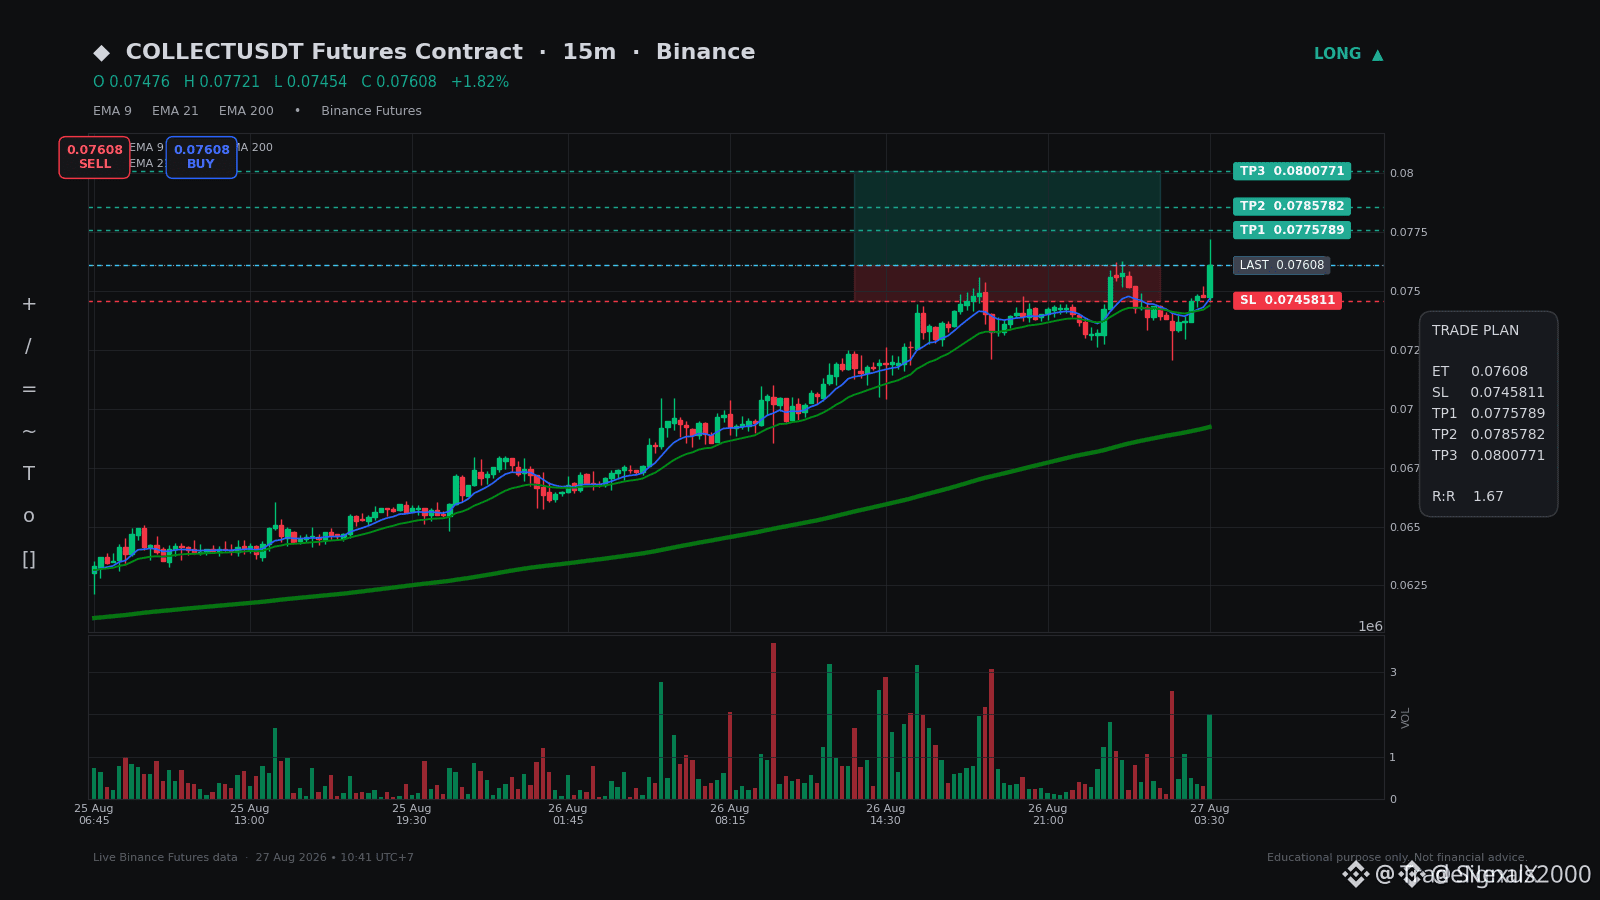Click the 0.0625 price axis label
Screen dimensions: 1600x900
pos(1408,586)
